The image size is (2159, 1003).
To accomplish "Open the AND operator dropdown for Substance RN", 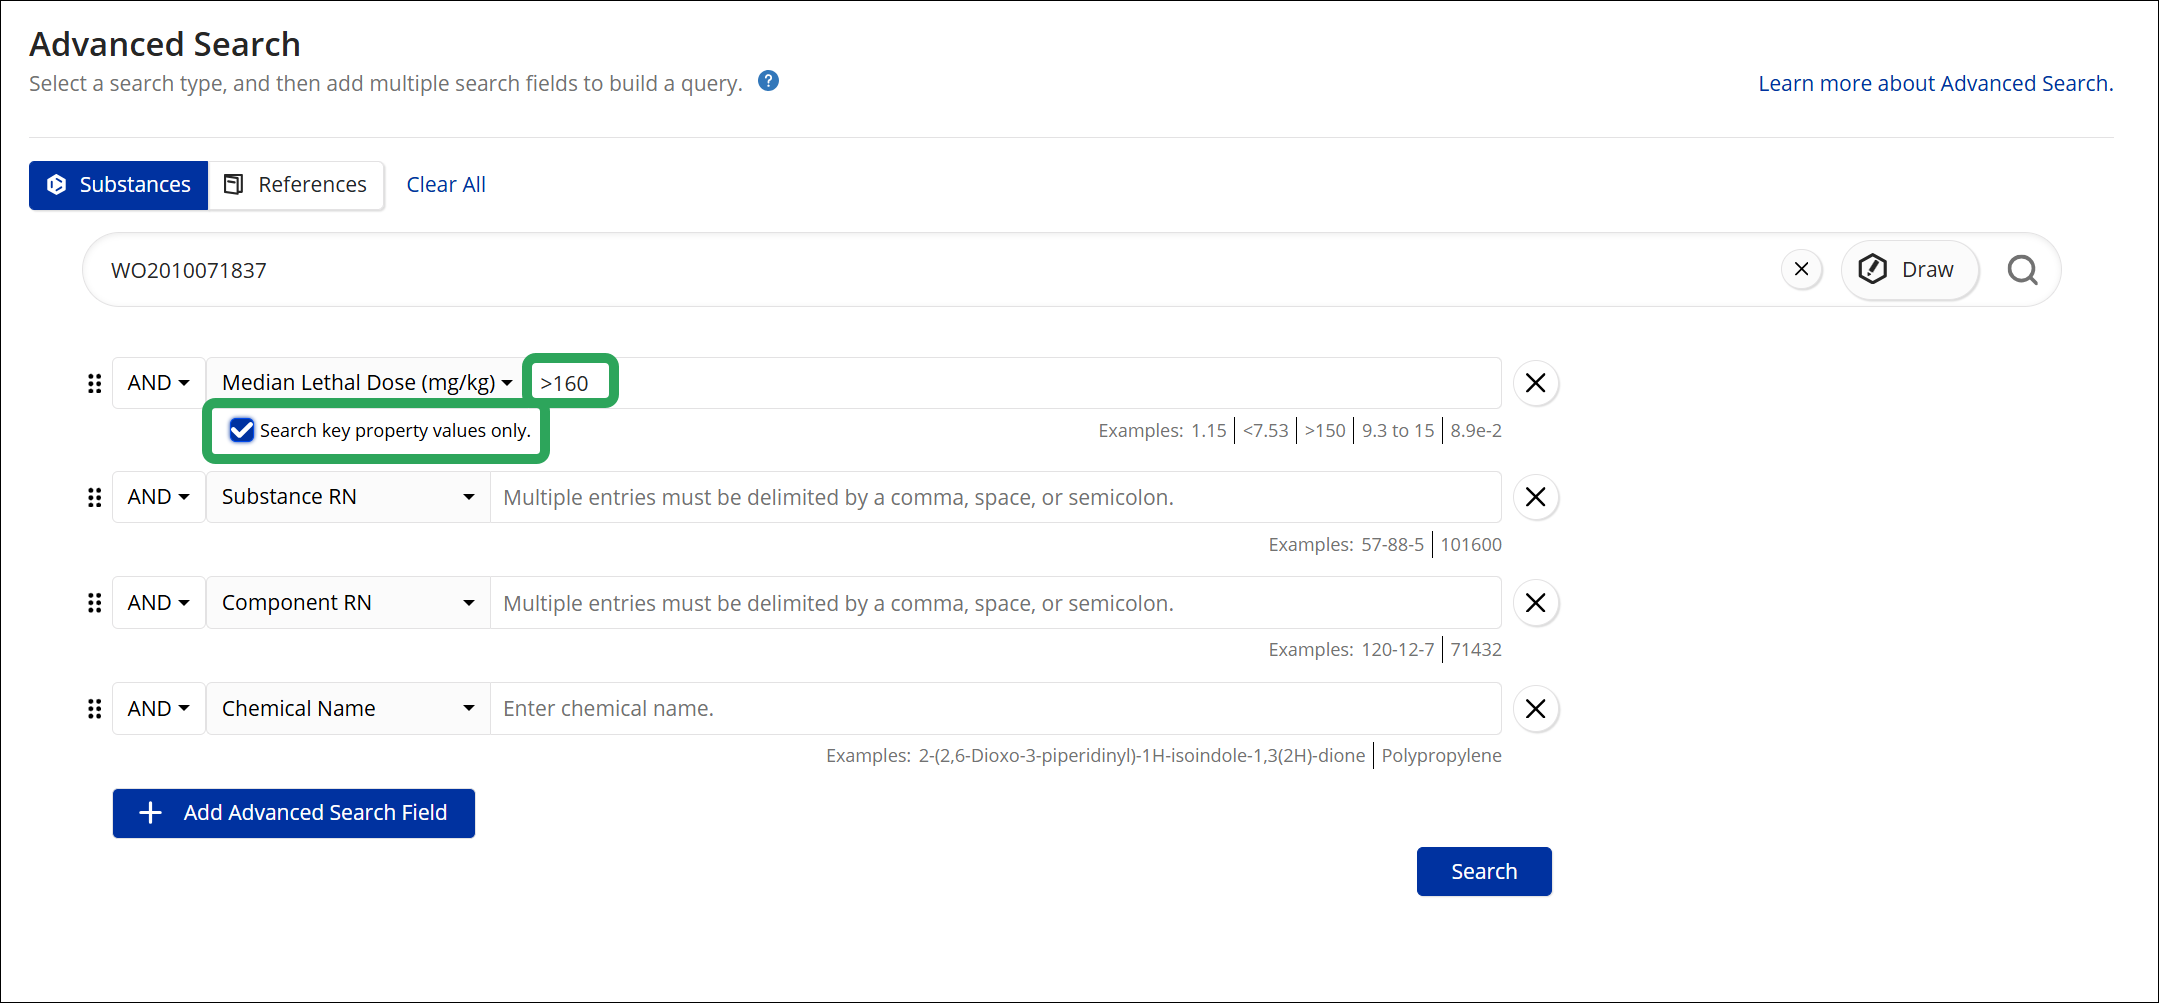I will coord(159,497).
